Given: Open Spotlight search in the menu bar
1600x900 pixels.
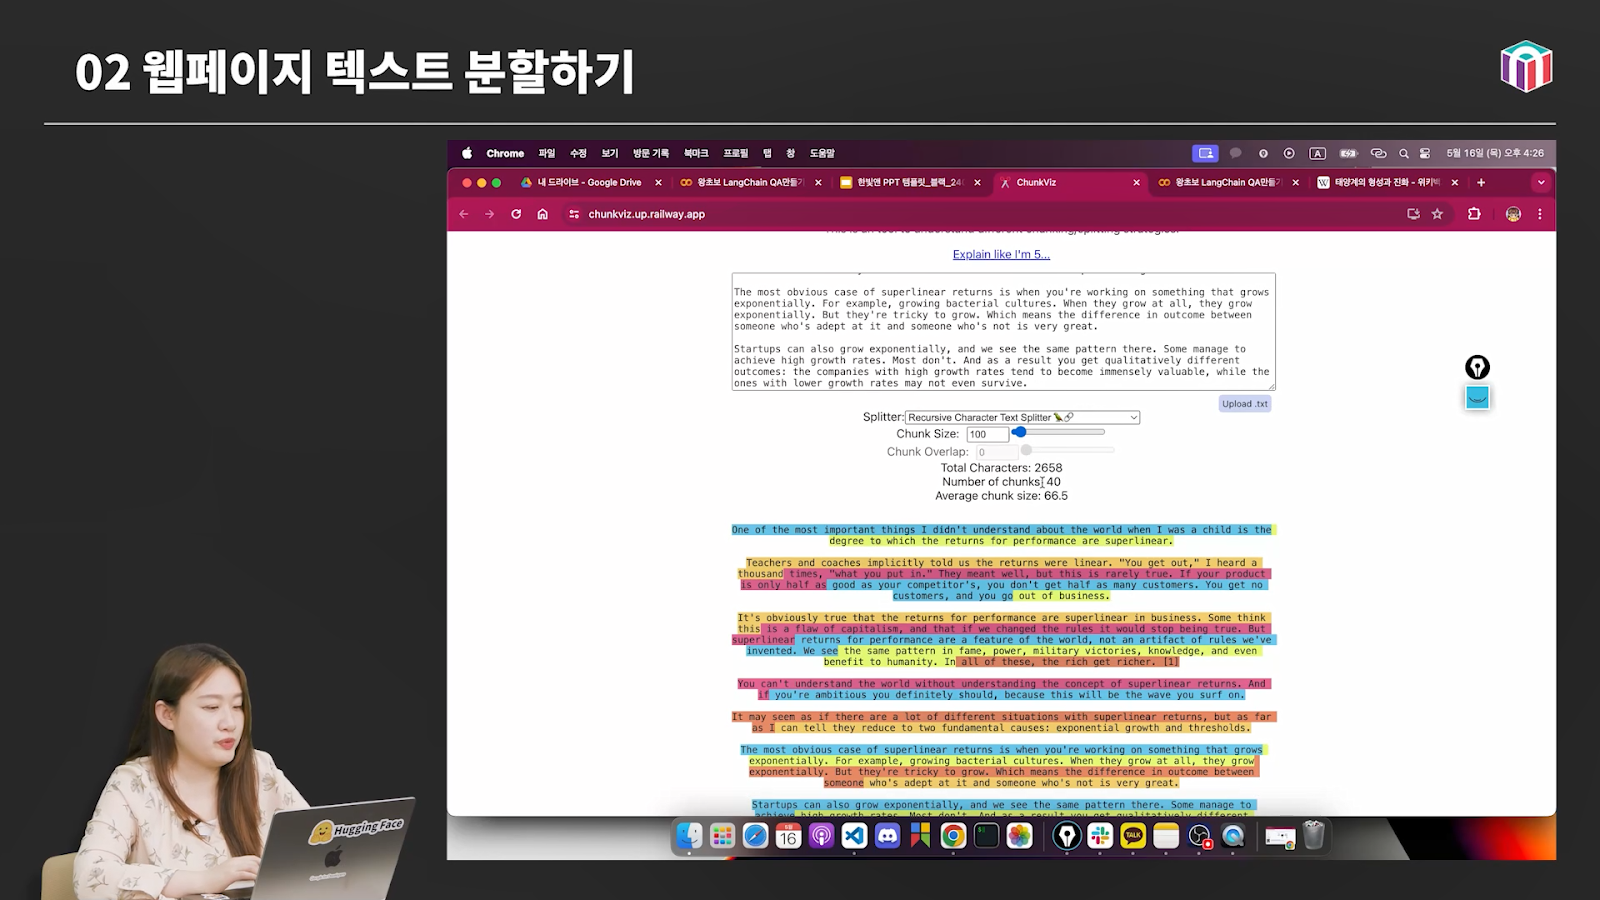Looking at the screenshot, I should point(1403,153).
